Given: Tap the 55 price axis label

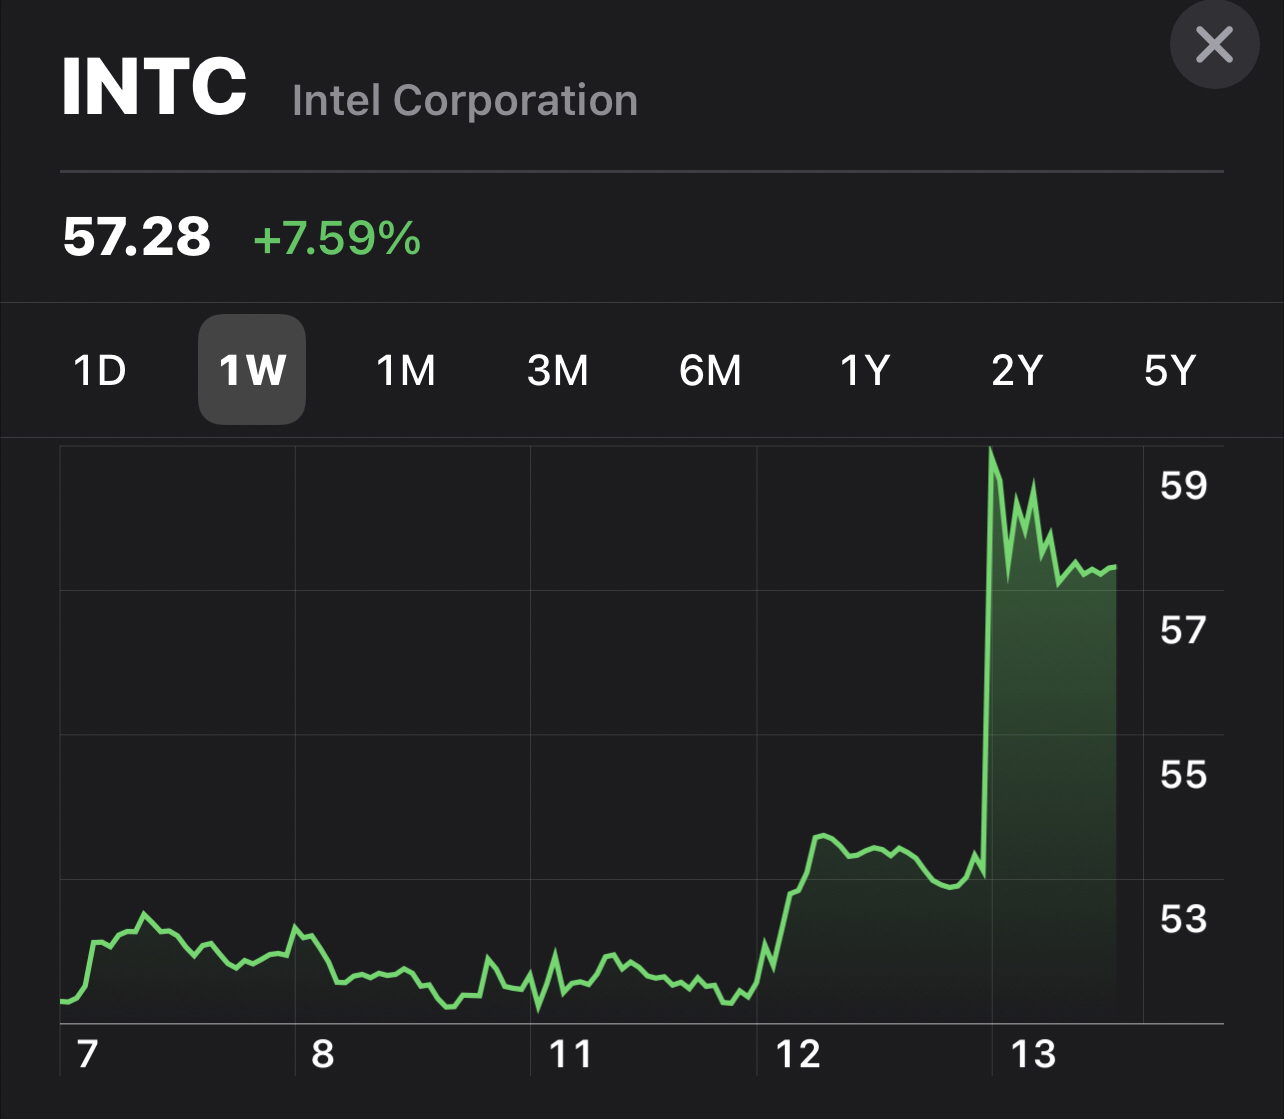Looking at the screenshot, I should 1183,775.
